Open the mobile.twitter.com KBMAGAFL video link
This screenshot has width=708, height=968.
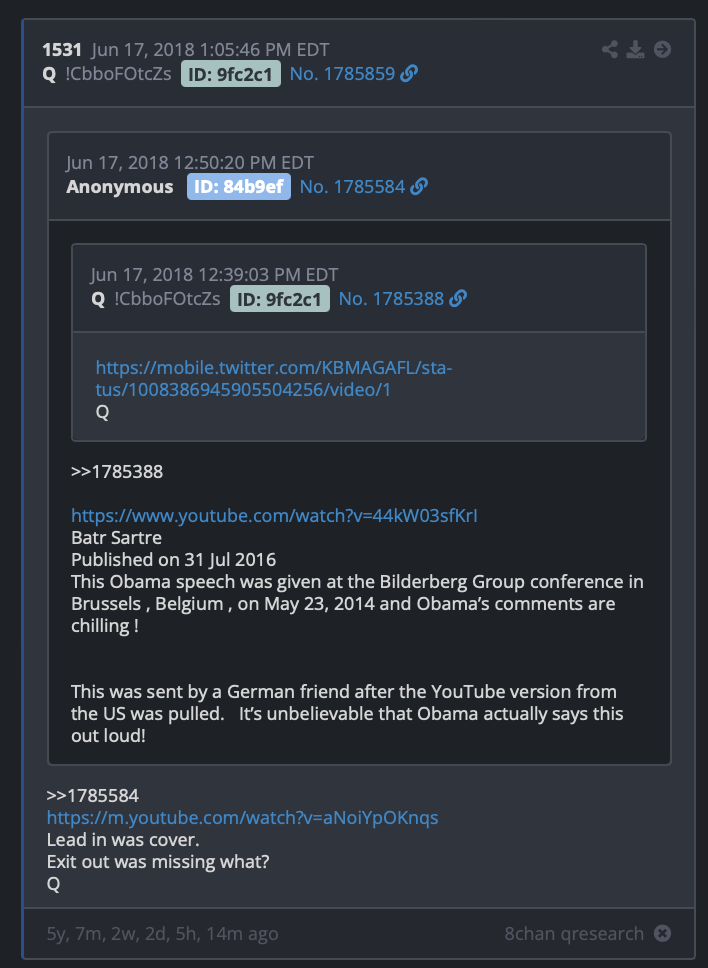click(x=274, y=379)
